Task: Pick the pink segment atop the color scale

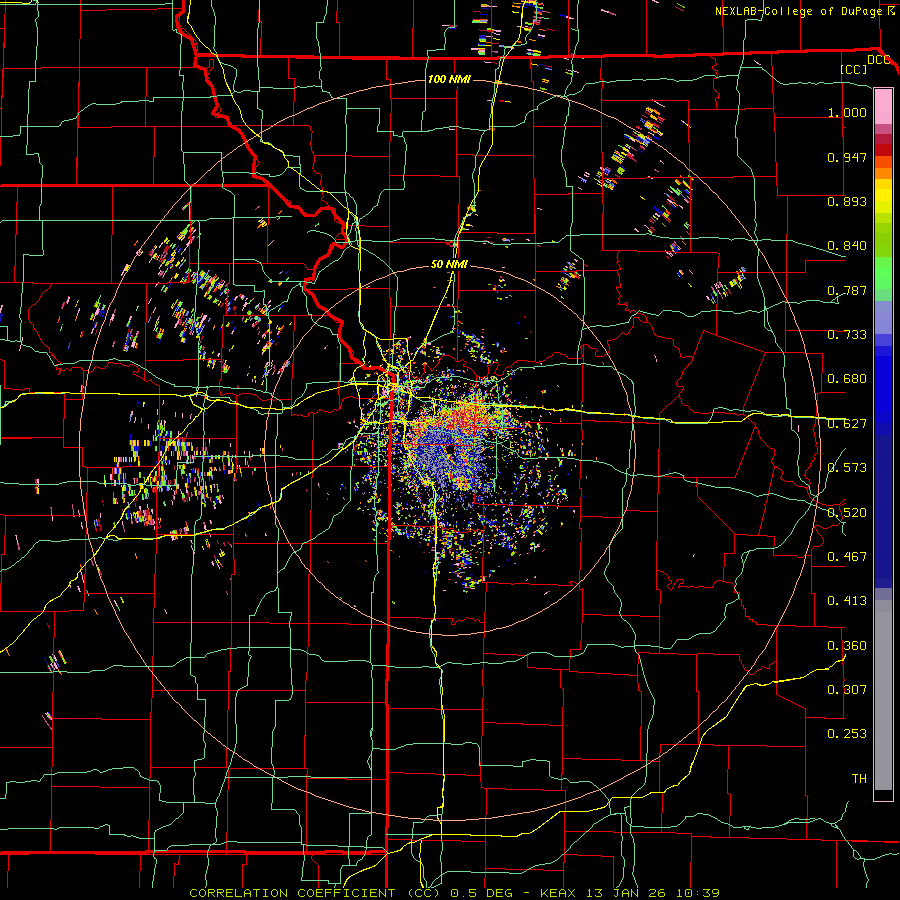Action: click(x=883, y=106)
